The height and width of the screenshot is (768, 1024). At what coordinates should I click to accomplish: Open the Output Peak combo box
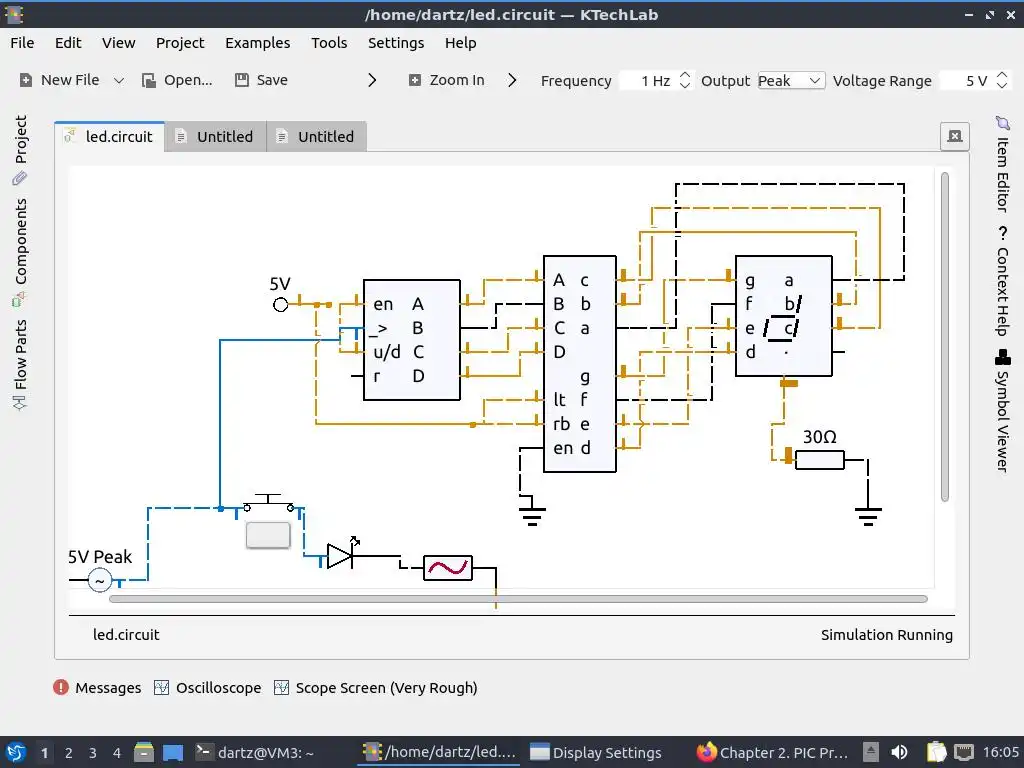[791, 80]
